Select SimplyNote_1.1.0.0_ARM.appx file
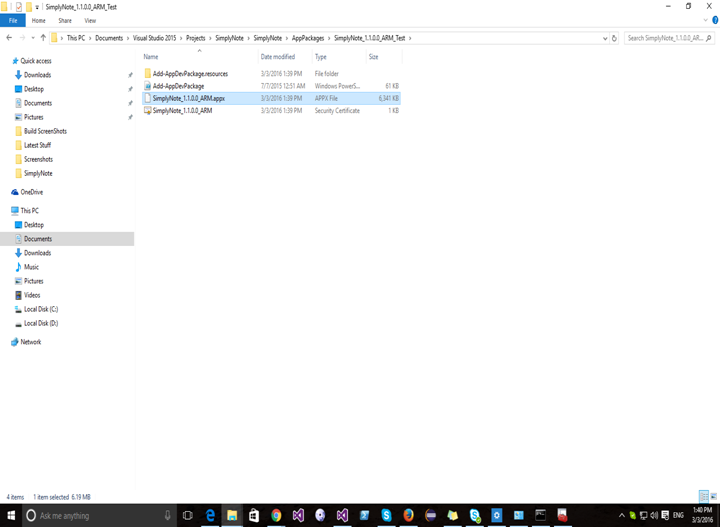The image size is (720, 527). [271, 98]
